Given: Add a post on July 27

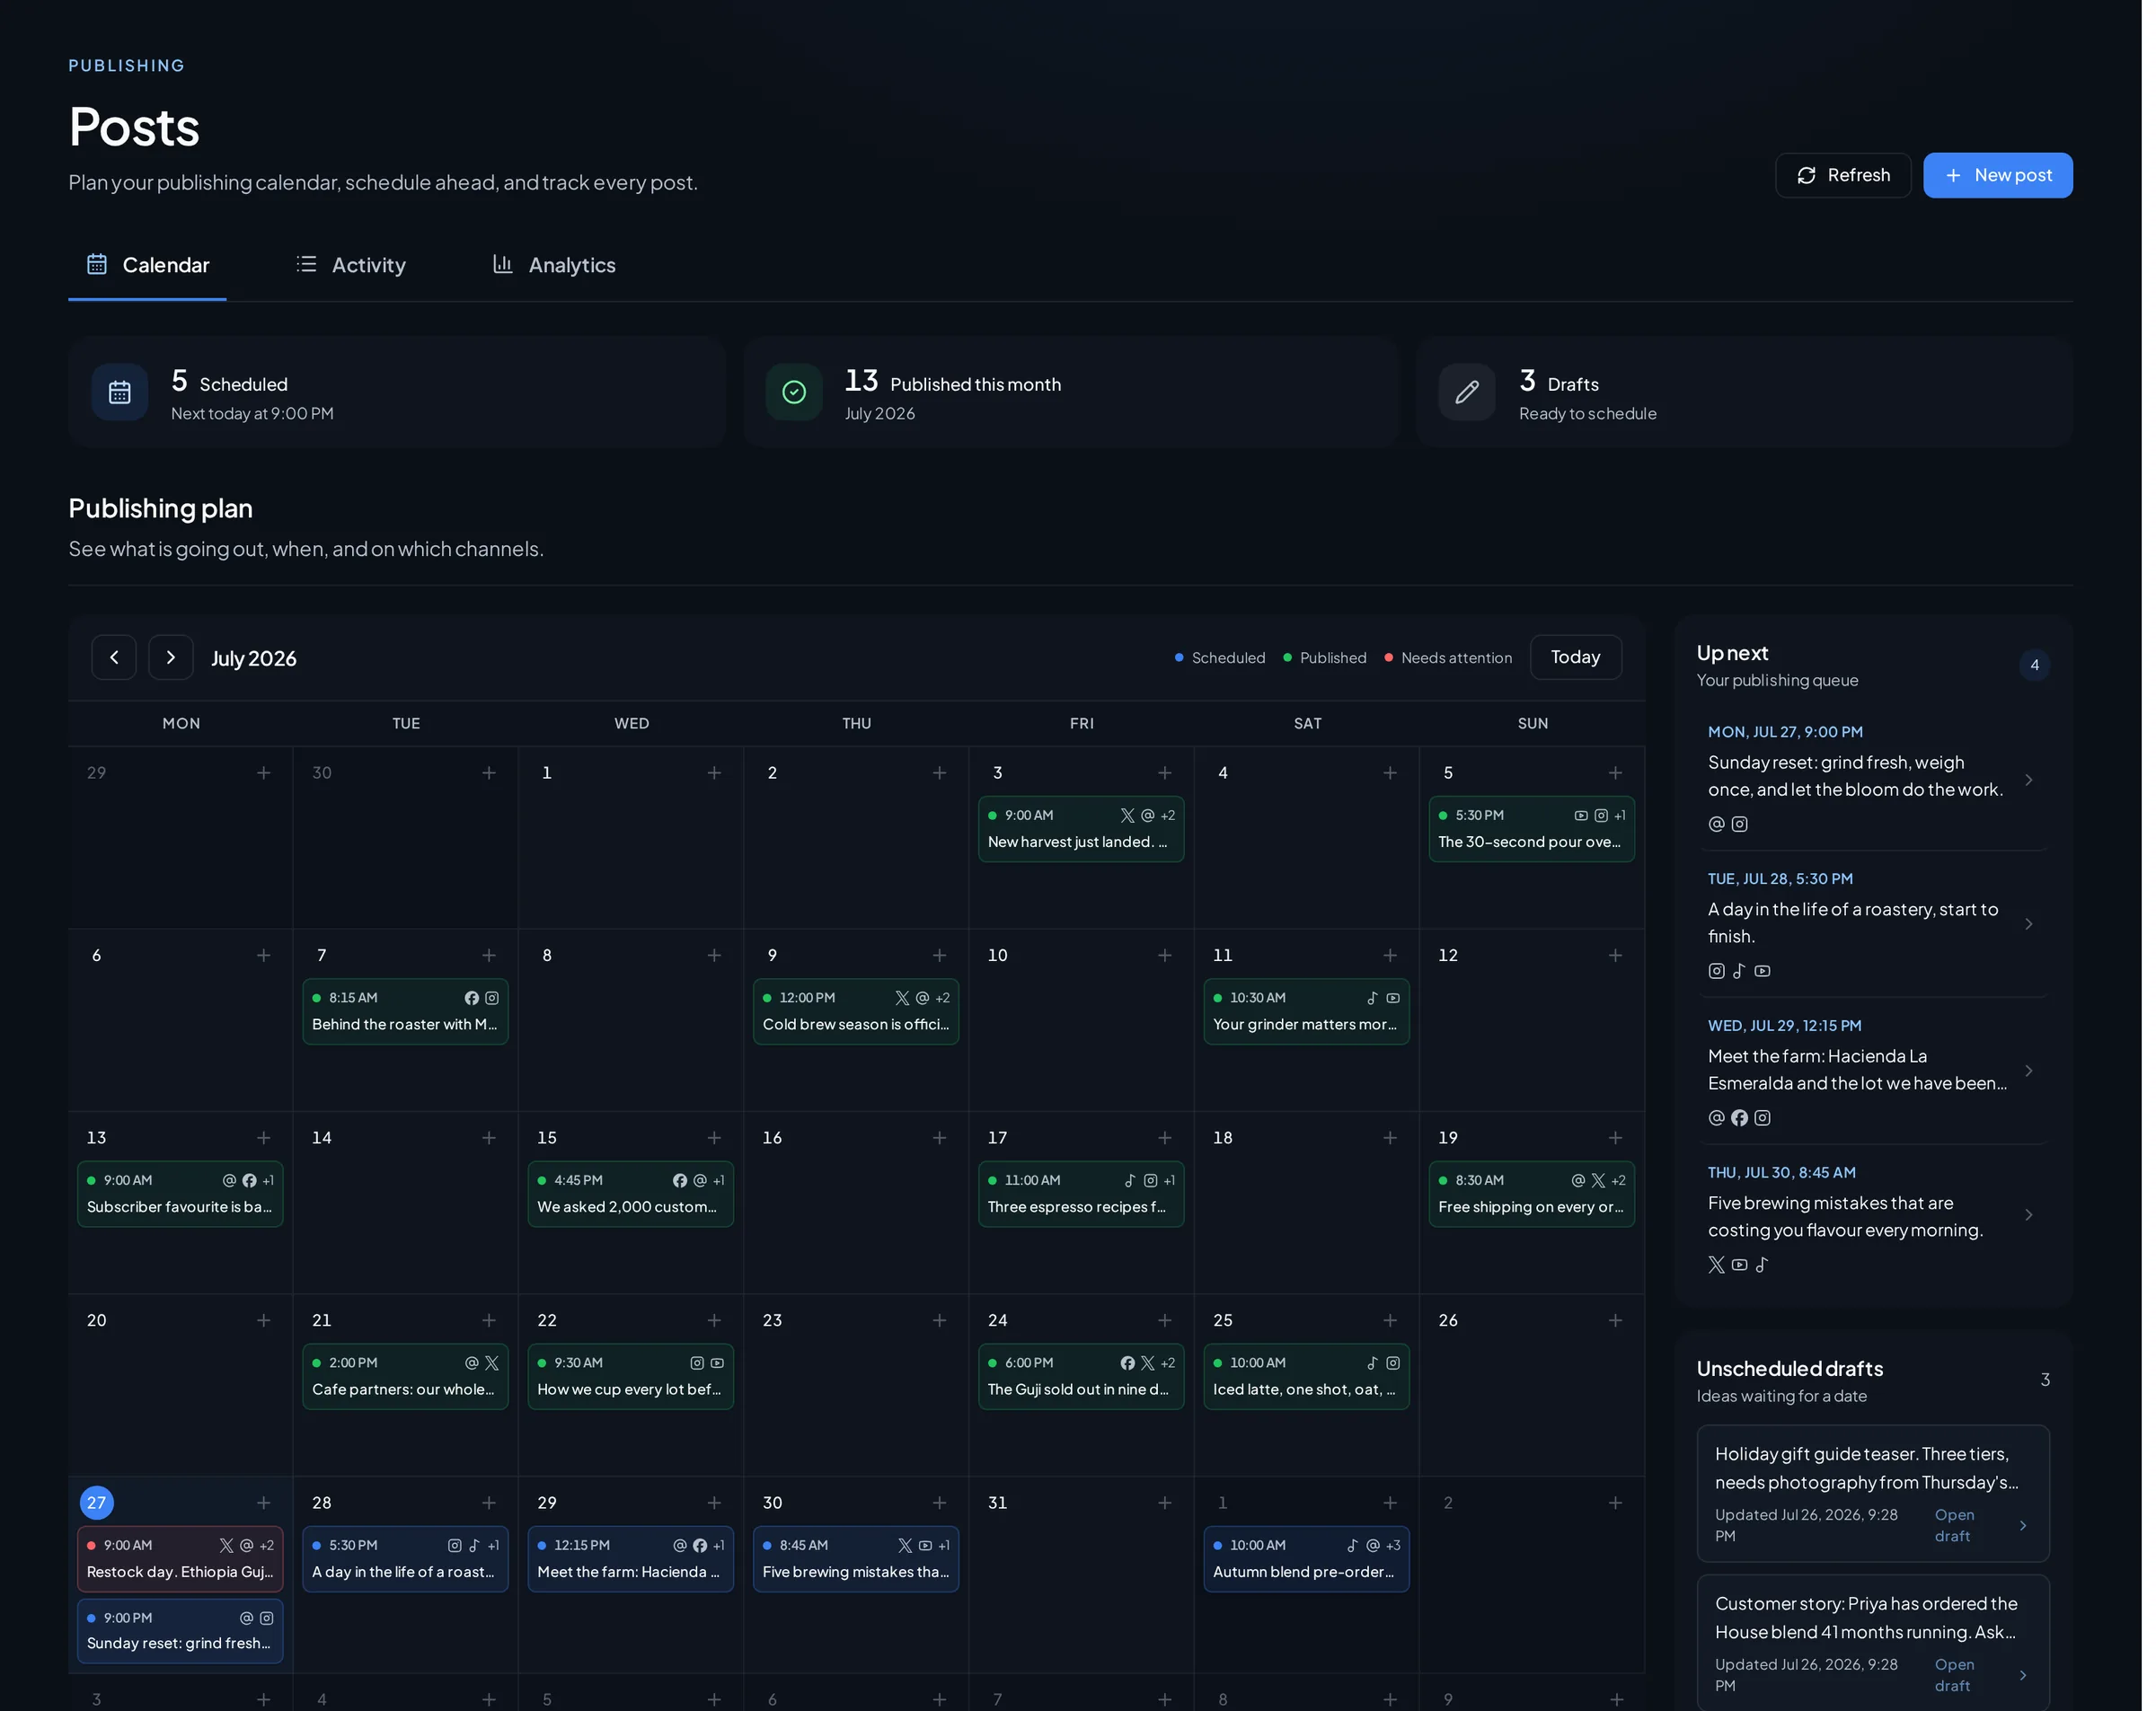Looking at the screenshot, I should (x=264, y=1503).
